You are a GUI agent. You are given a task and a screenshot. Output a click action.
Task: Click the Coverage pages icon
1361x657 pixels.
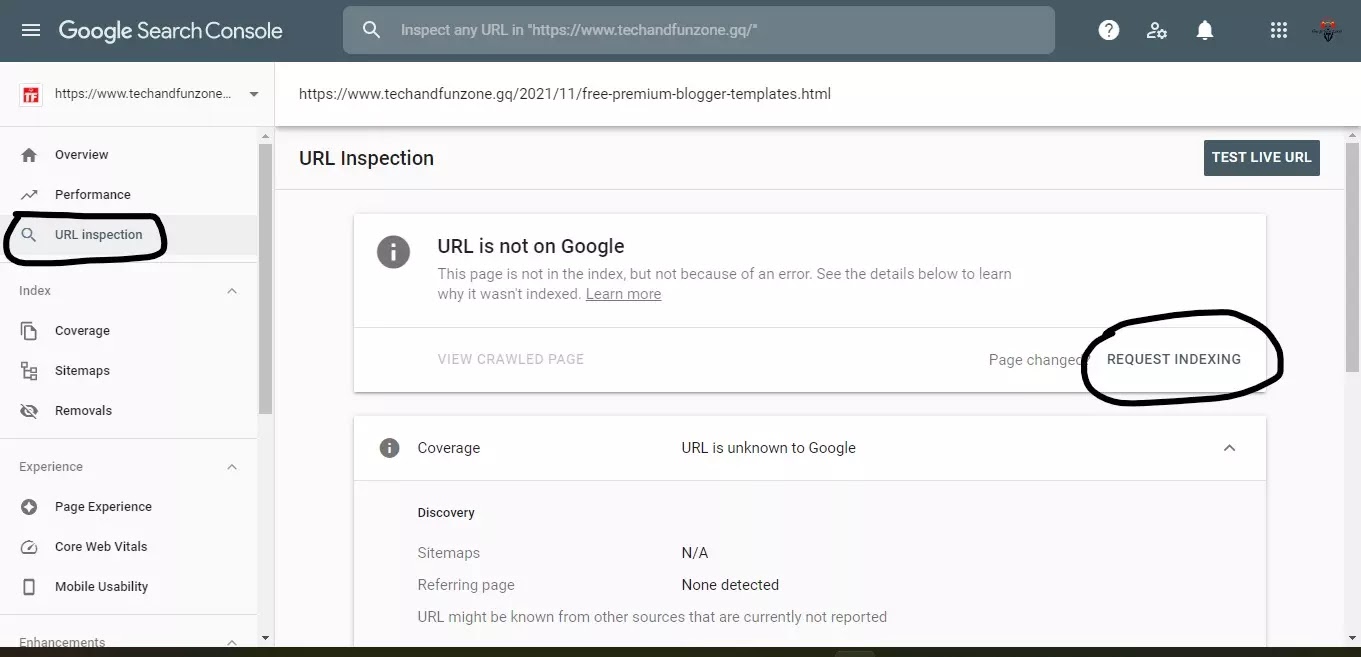[29, 331]
